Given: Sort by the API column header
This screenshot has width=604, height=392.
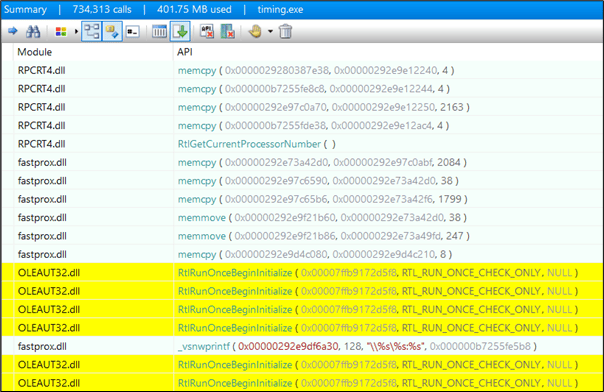Looking at the screenshot, I should click(185, 52).
